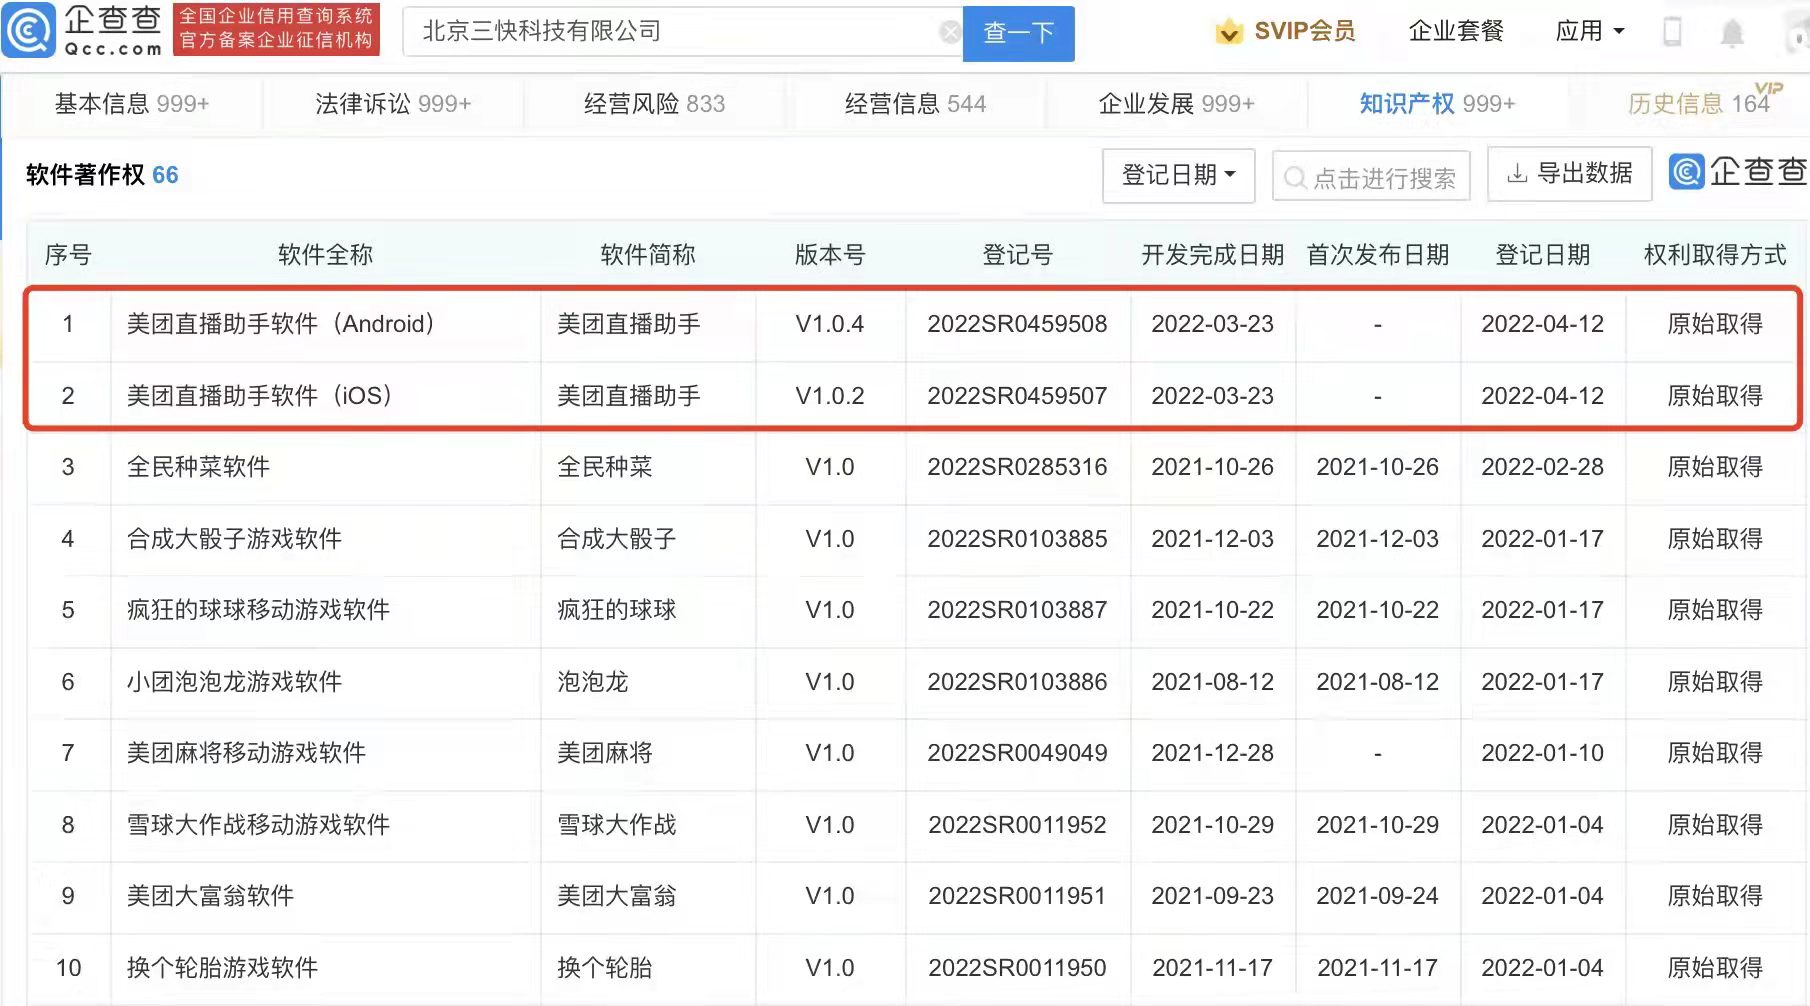The image size is (1810, 1006).
Task: Click the SVIP crown icon
Action: pyautogui.click(x=1229, y=32)
